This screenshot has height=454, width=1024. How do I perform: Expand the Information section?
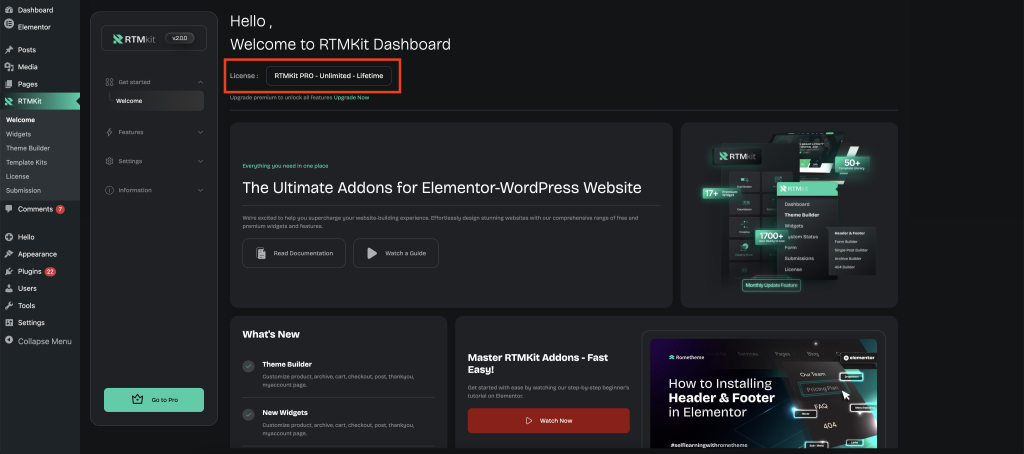[x=200, y=190]
